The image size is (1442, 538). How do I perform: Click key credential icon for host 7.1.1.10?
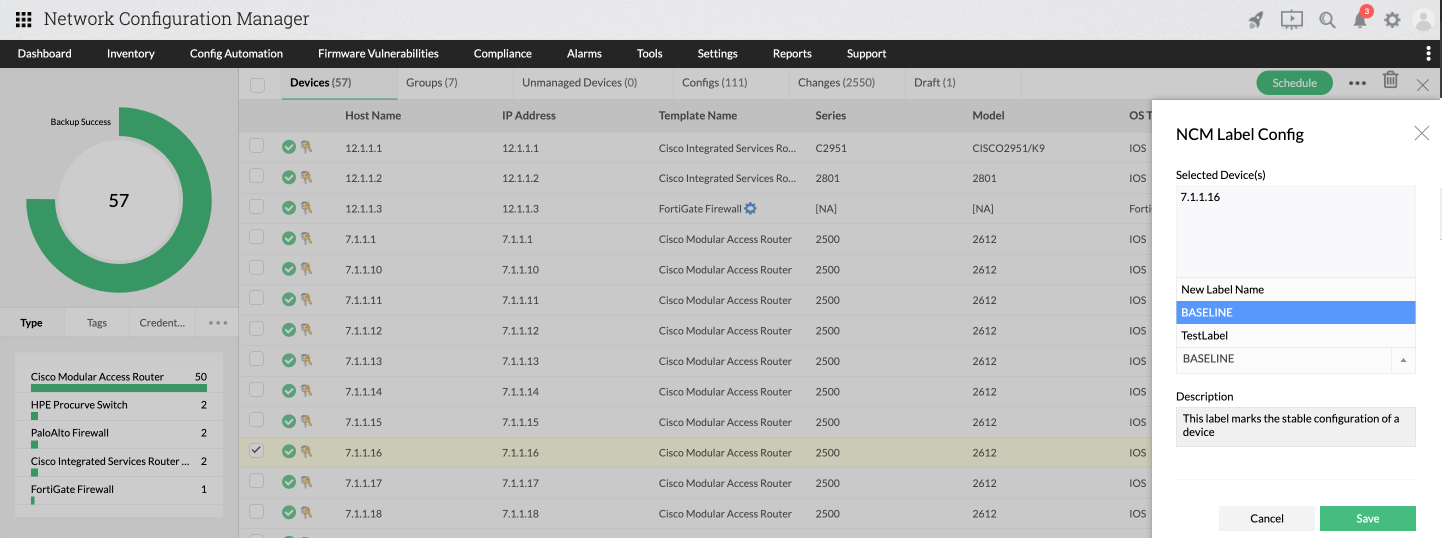[306, 269]
